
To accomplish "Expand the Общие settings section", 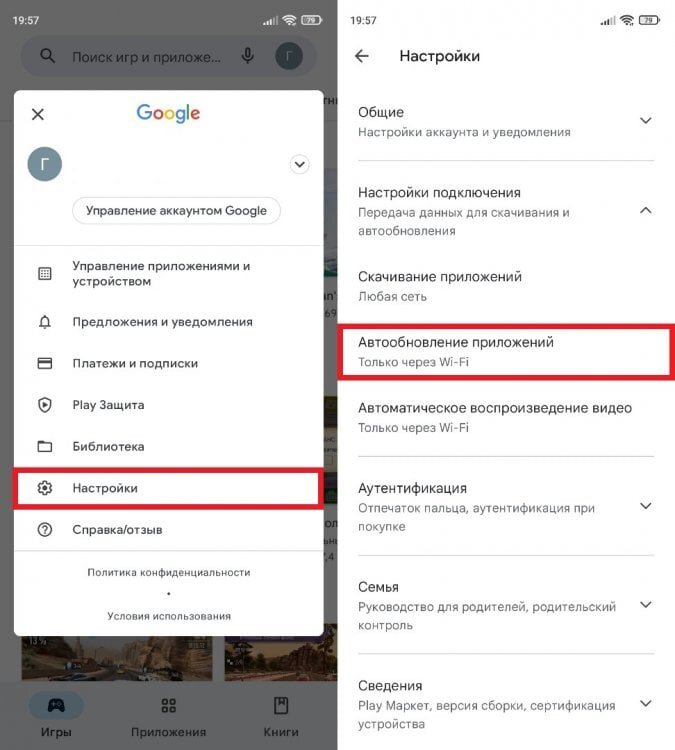I will tap(646, 121).
